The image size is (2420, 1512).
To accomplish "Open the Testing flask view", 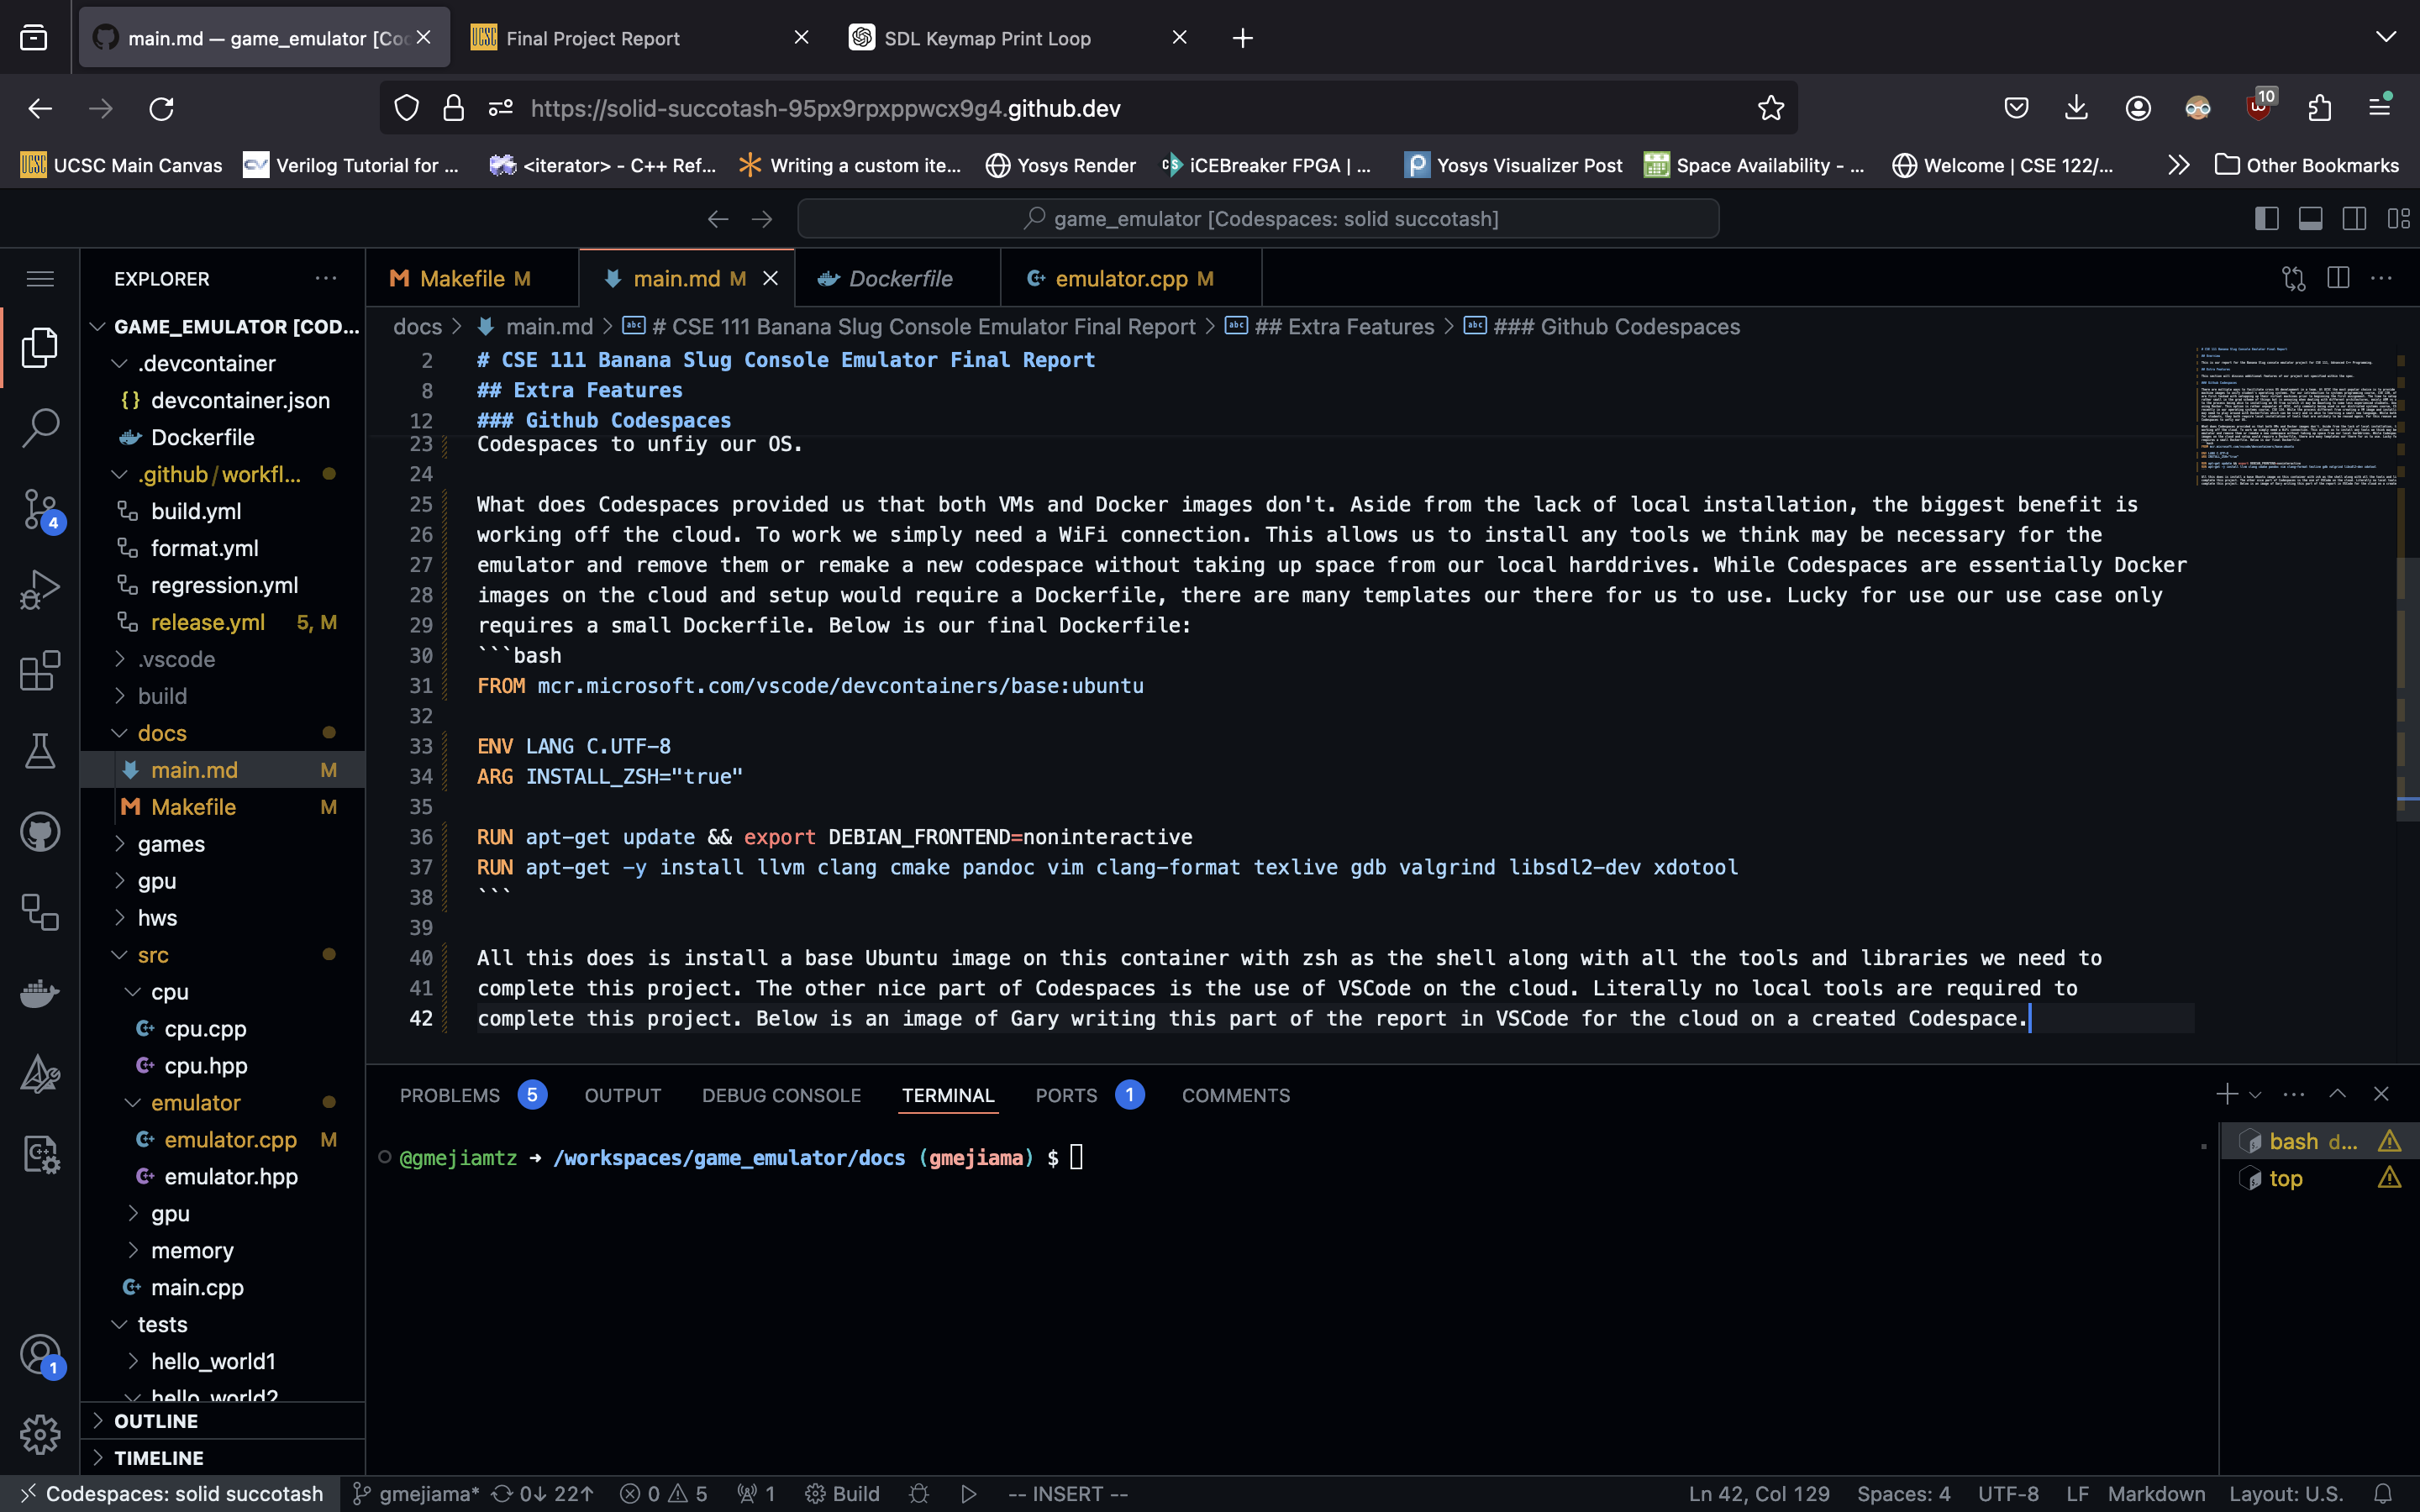I will (40, 751).
